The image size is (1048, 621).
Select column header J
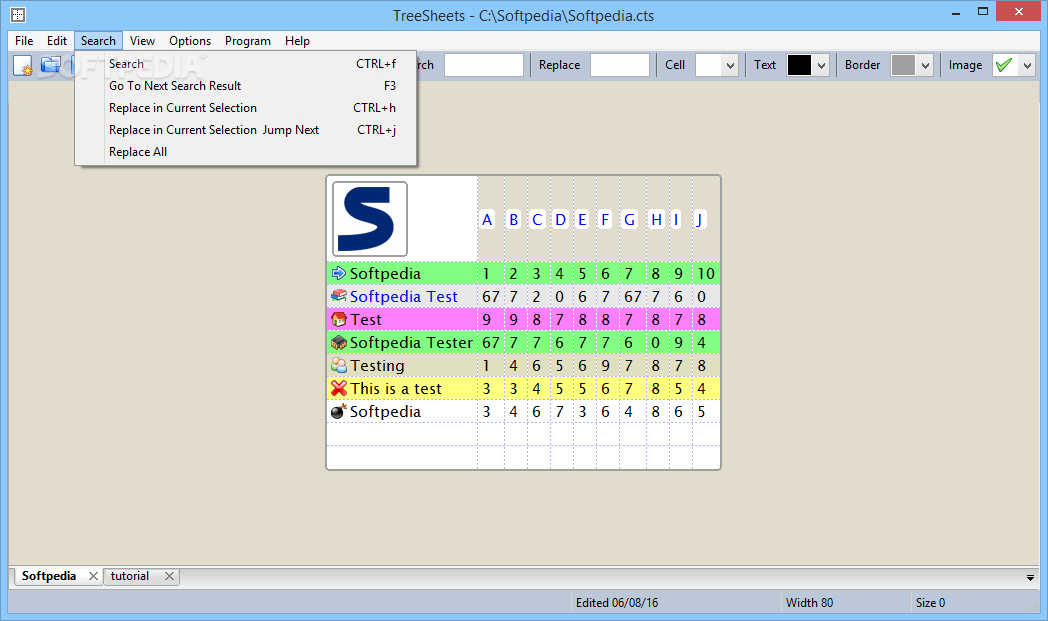699,219
